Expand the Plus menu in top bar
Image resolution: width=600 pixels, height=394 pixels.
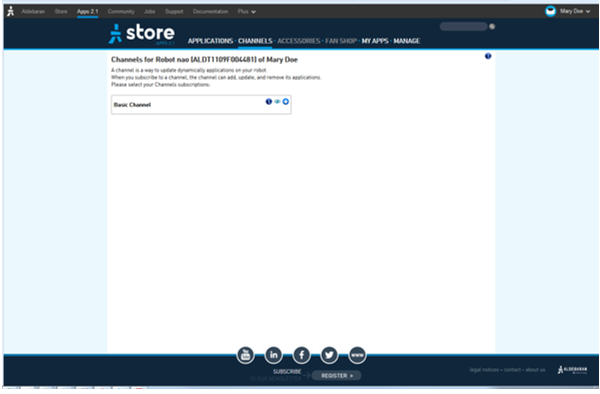246,11
